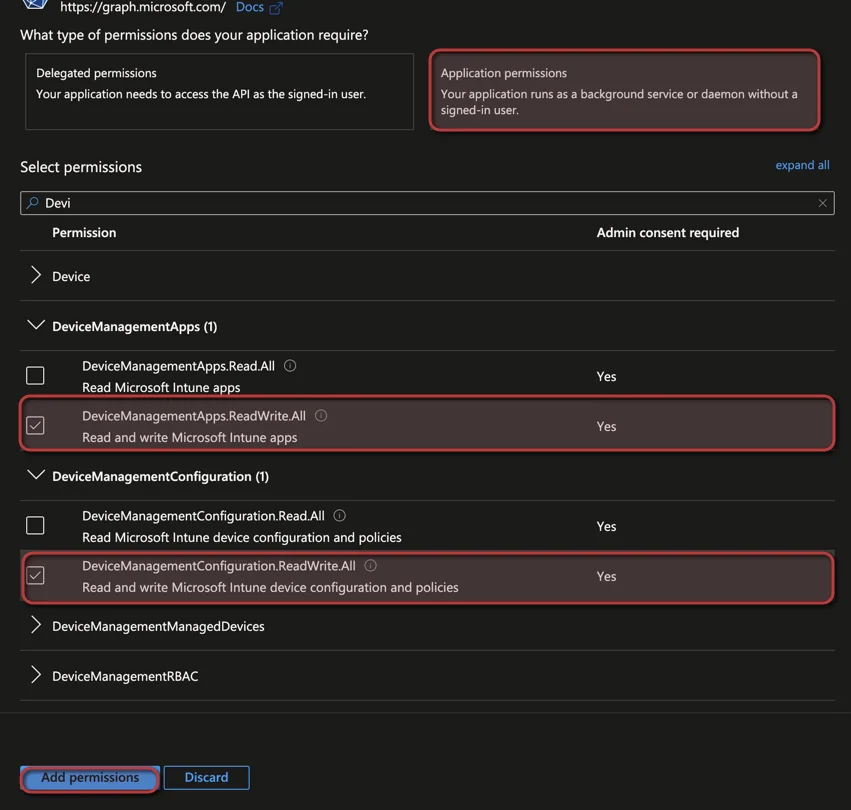The image size is (851, 810).
Task: Click 'Read and write Microsoft Intune device configuration' text
Action: click(270, 587)
